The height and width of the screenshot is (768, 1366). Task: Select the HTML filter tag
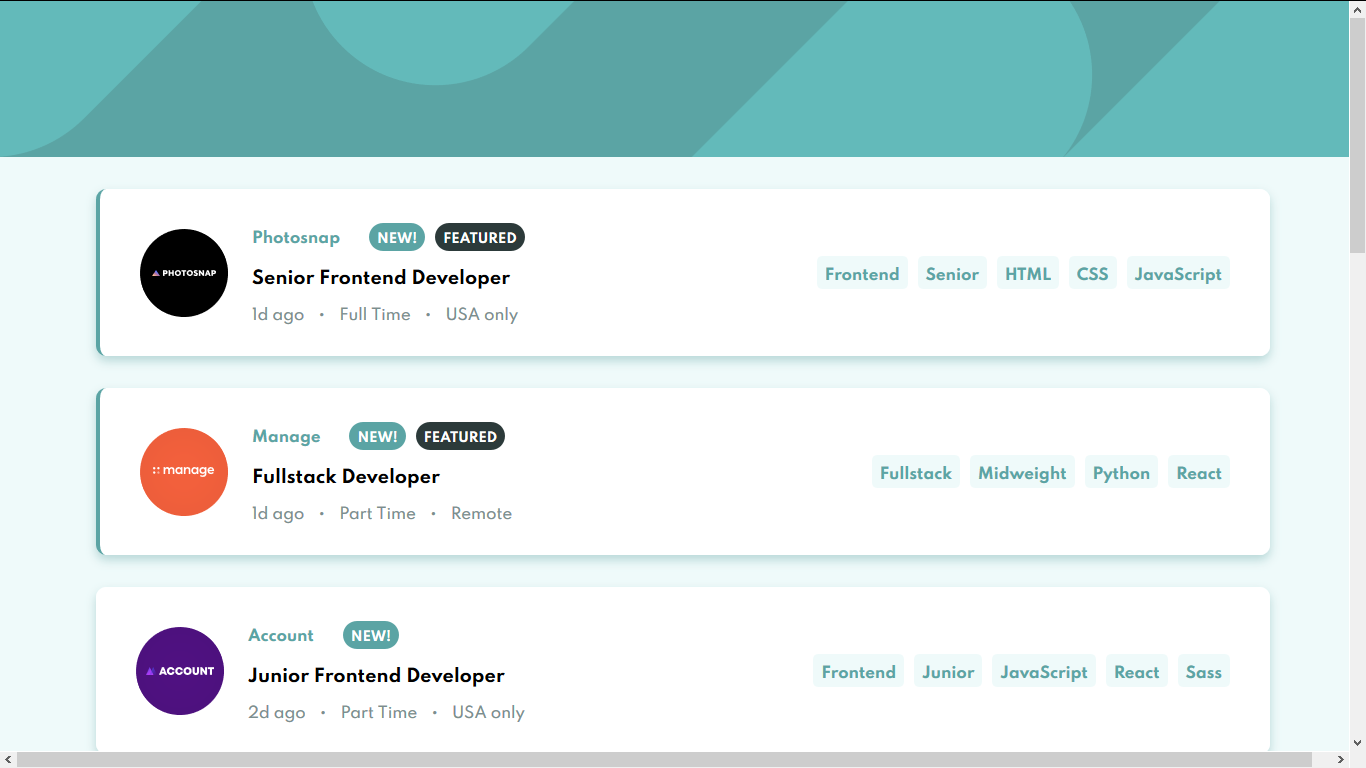[1027, 272]
